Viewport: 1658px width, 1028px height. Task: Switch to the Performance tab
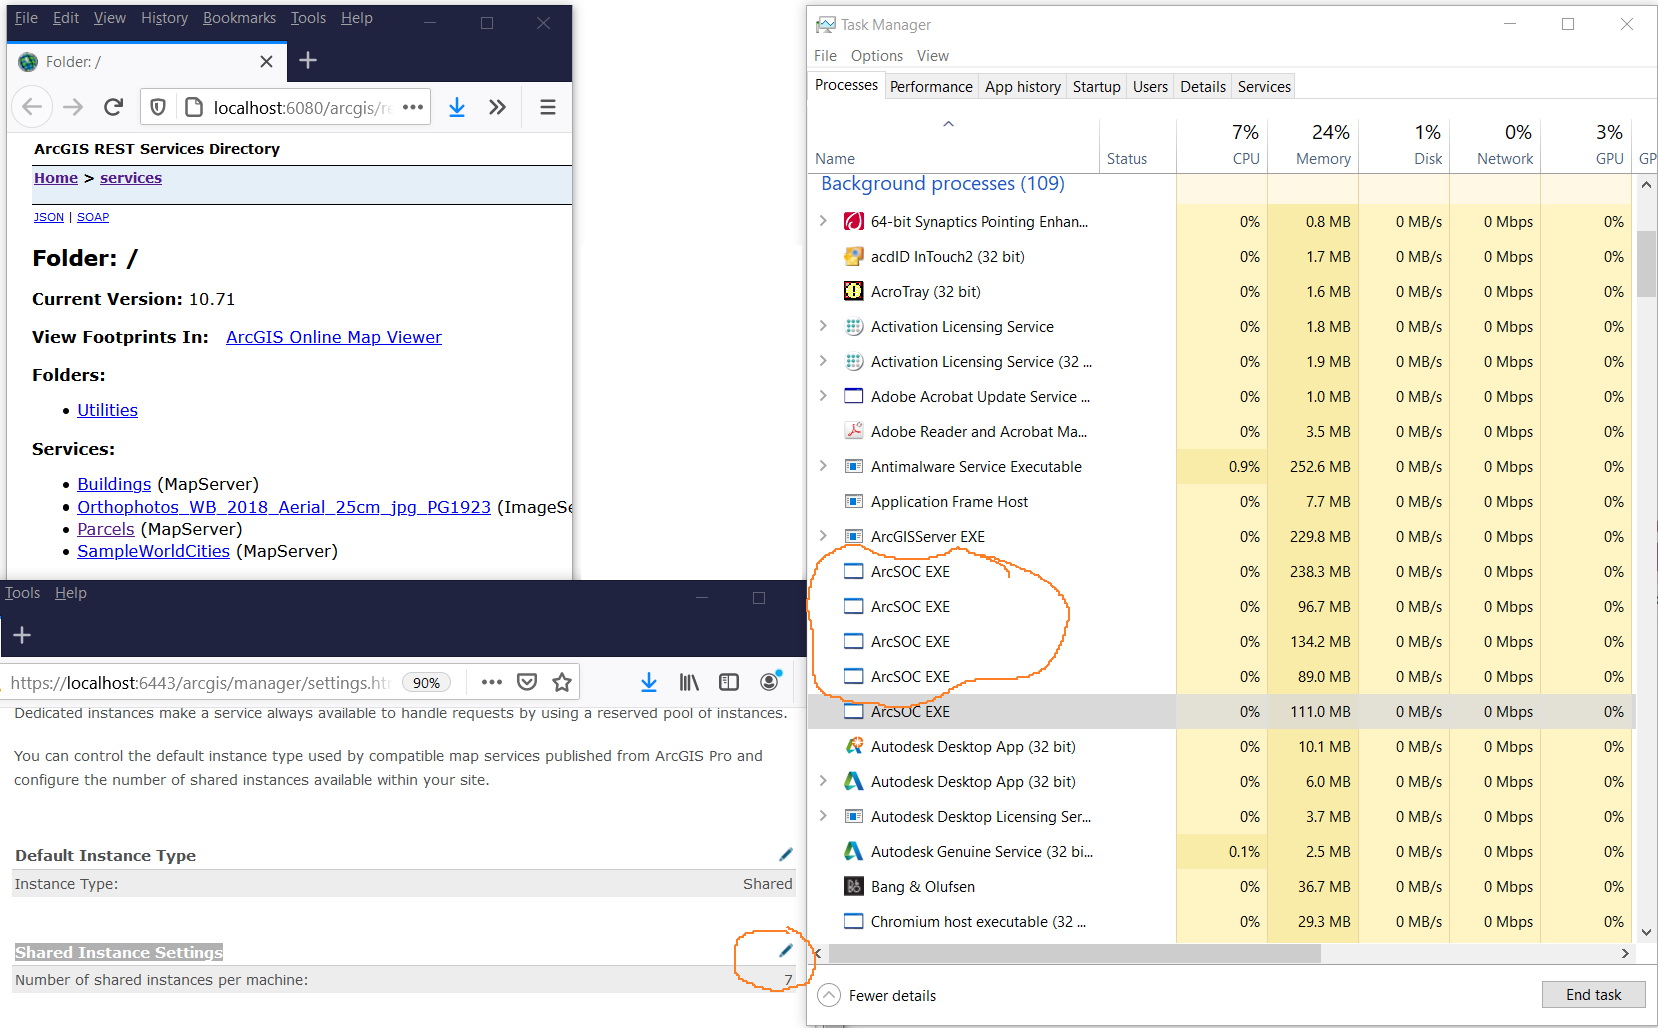coord(931,87)
